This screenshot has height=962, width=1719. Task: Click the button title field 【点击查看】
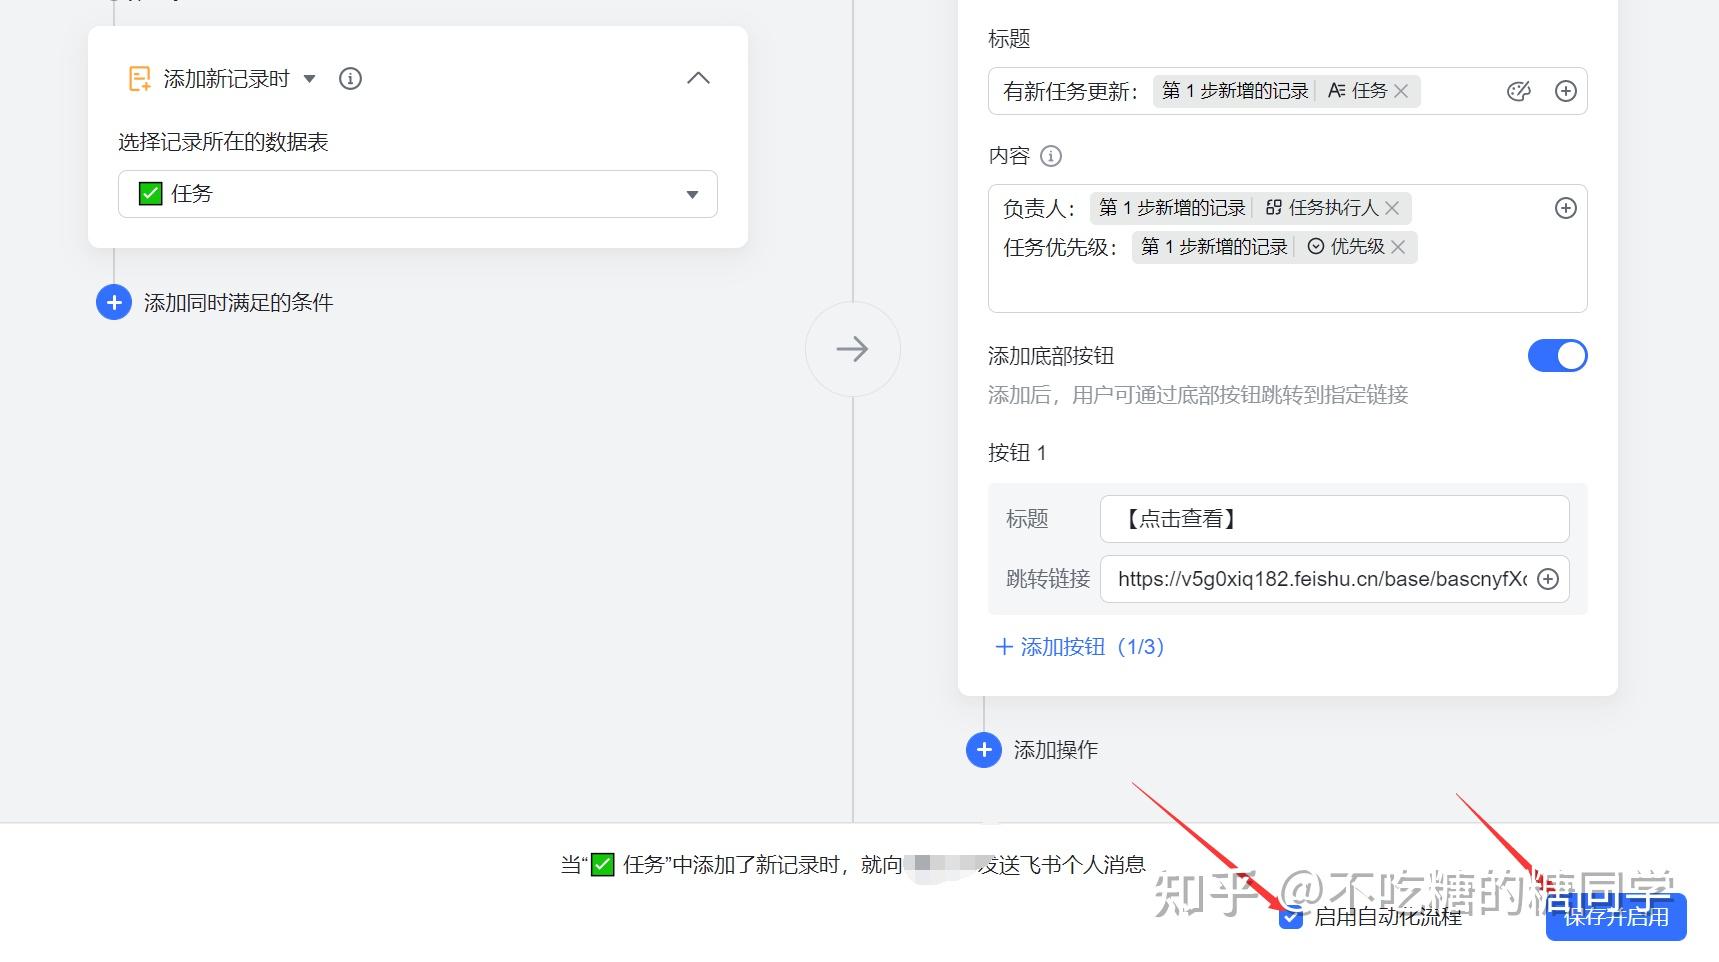pos(1334,519)
